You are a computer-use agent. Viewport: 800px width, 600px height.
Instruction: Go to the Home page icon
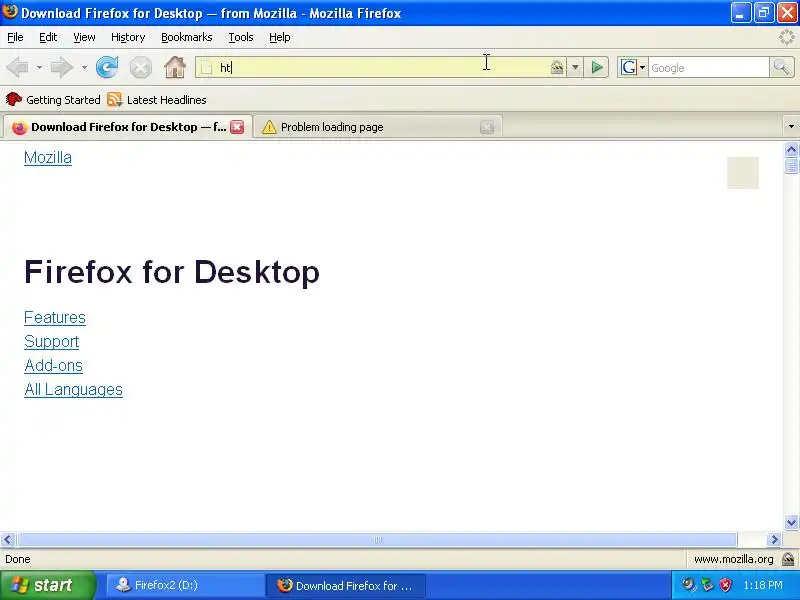pos(175,67)
